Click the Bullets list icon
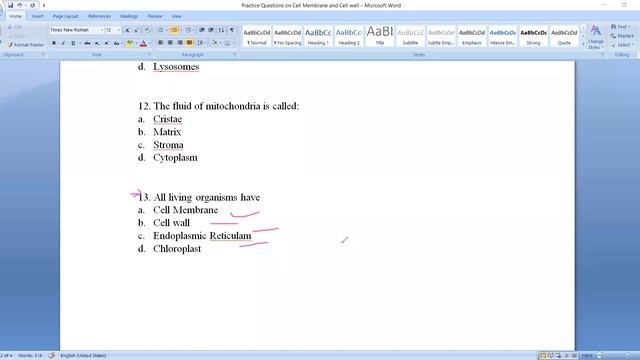Viewport: 640px width, 360px height. (x=161, y=30)
